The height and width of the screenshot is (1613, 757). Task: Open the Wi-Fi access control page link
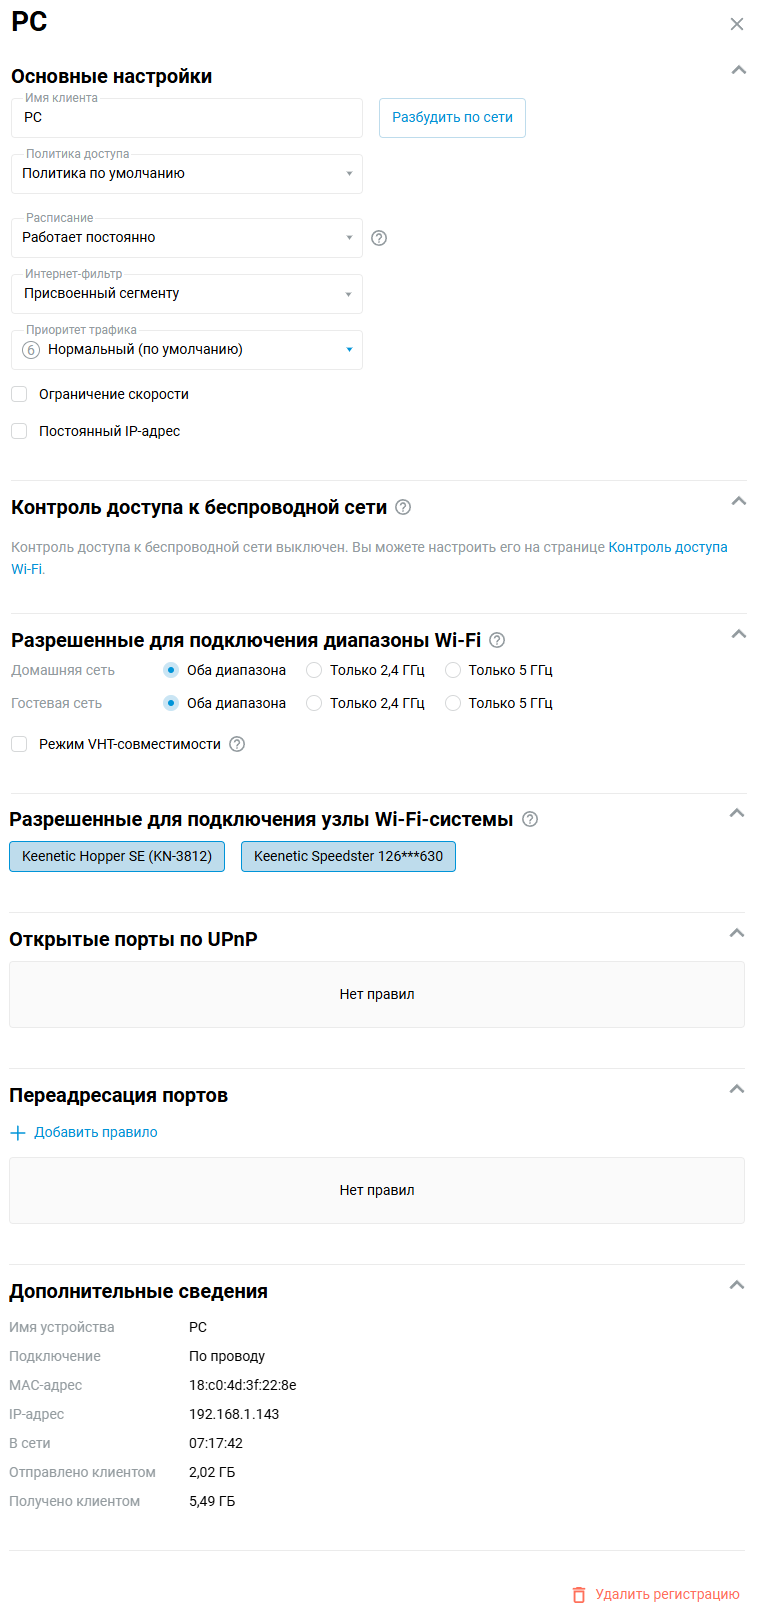click(667, 547)
